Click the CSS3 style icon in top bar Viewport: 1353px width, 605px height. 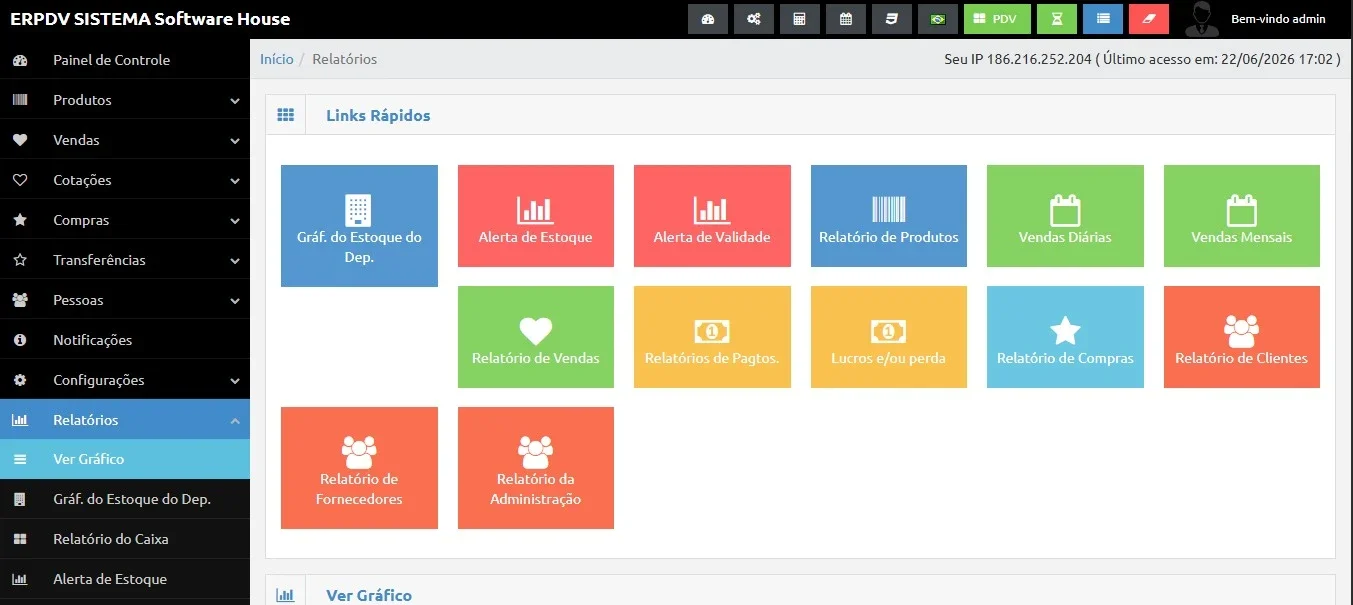tap(892, 19)
